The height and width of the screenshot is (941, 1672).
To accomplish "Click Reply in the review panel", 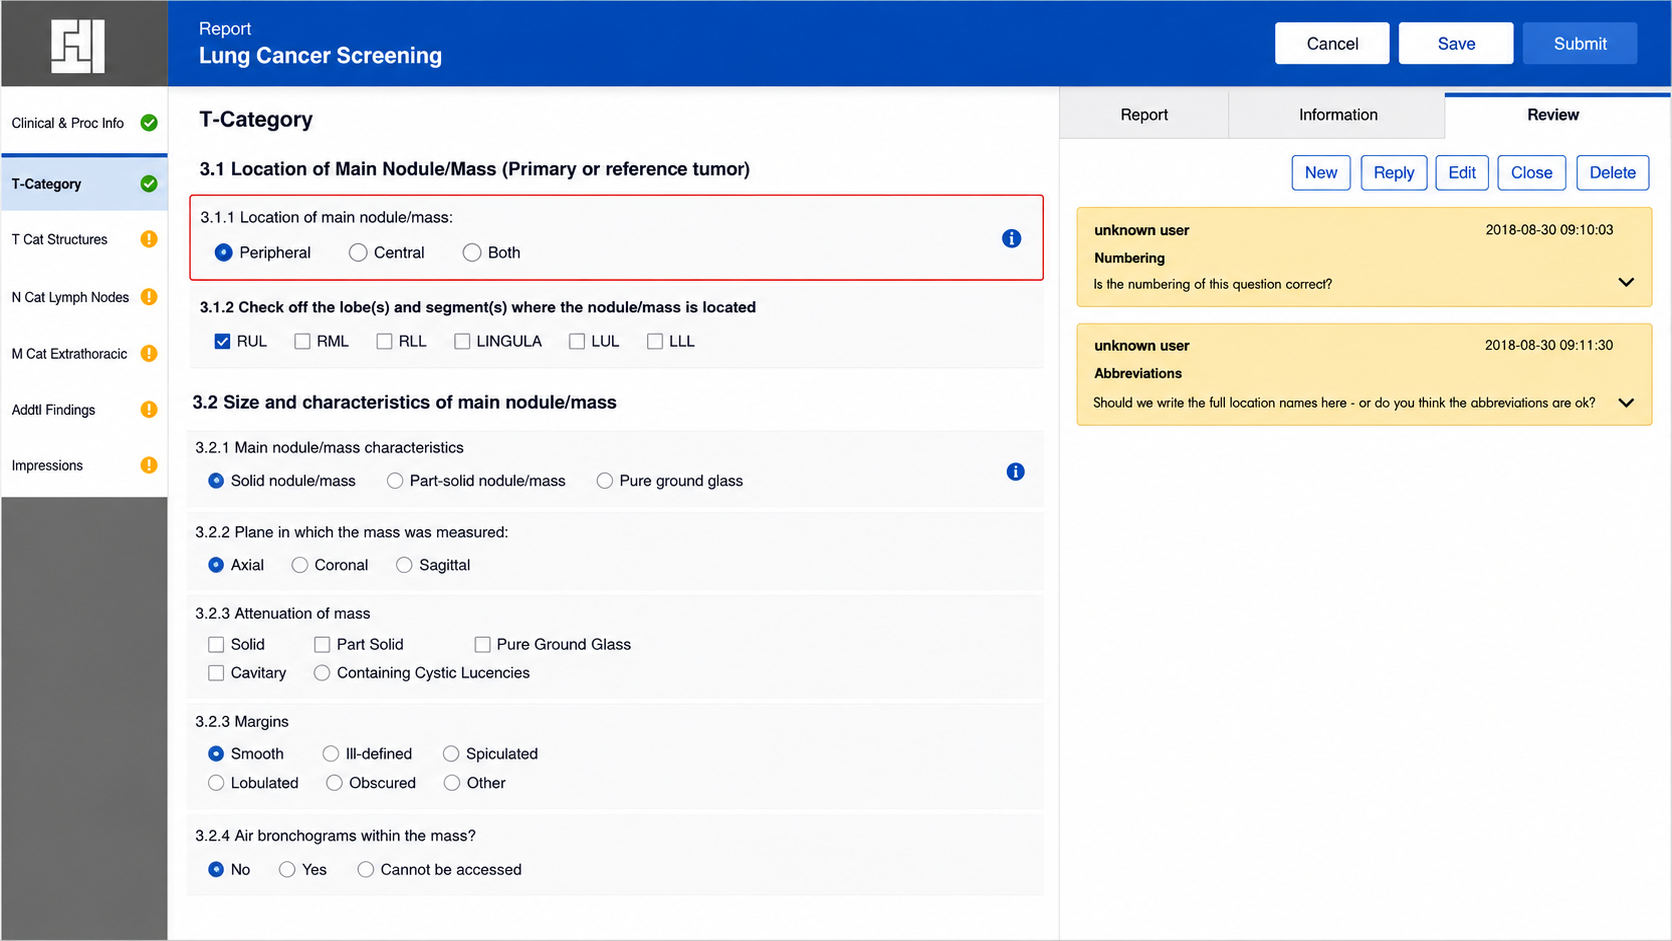I will pos(1394,173).
